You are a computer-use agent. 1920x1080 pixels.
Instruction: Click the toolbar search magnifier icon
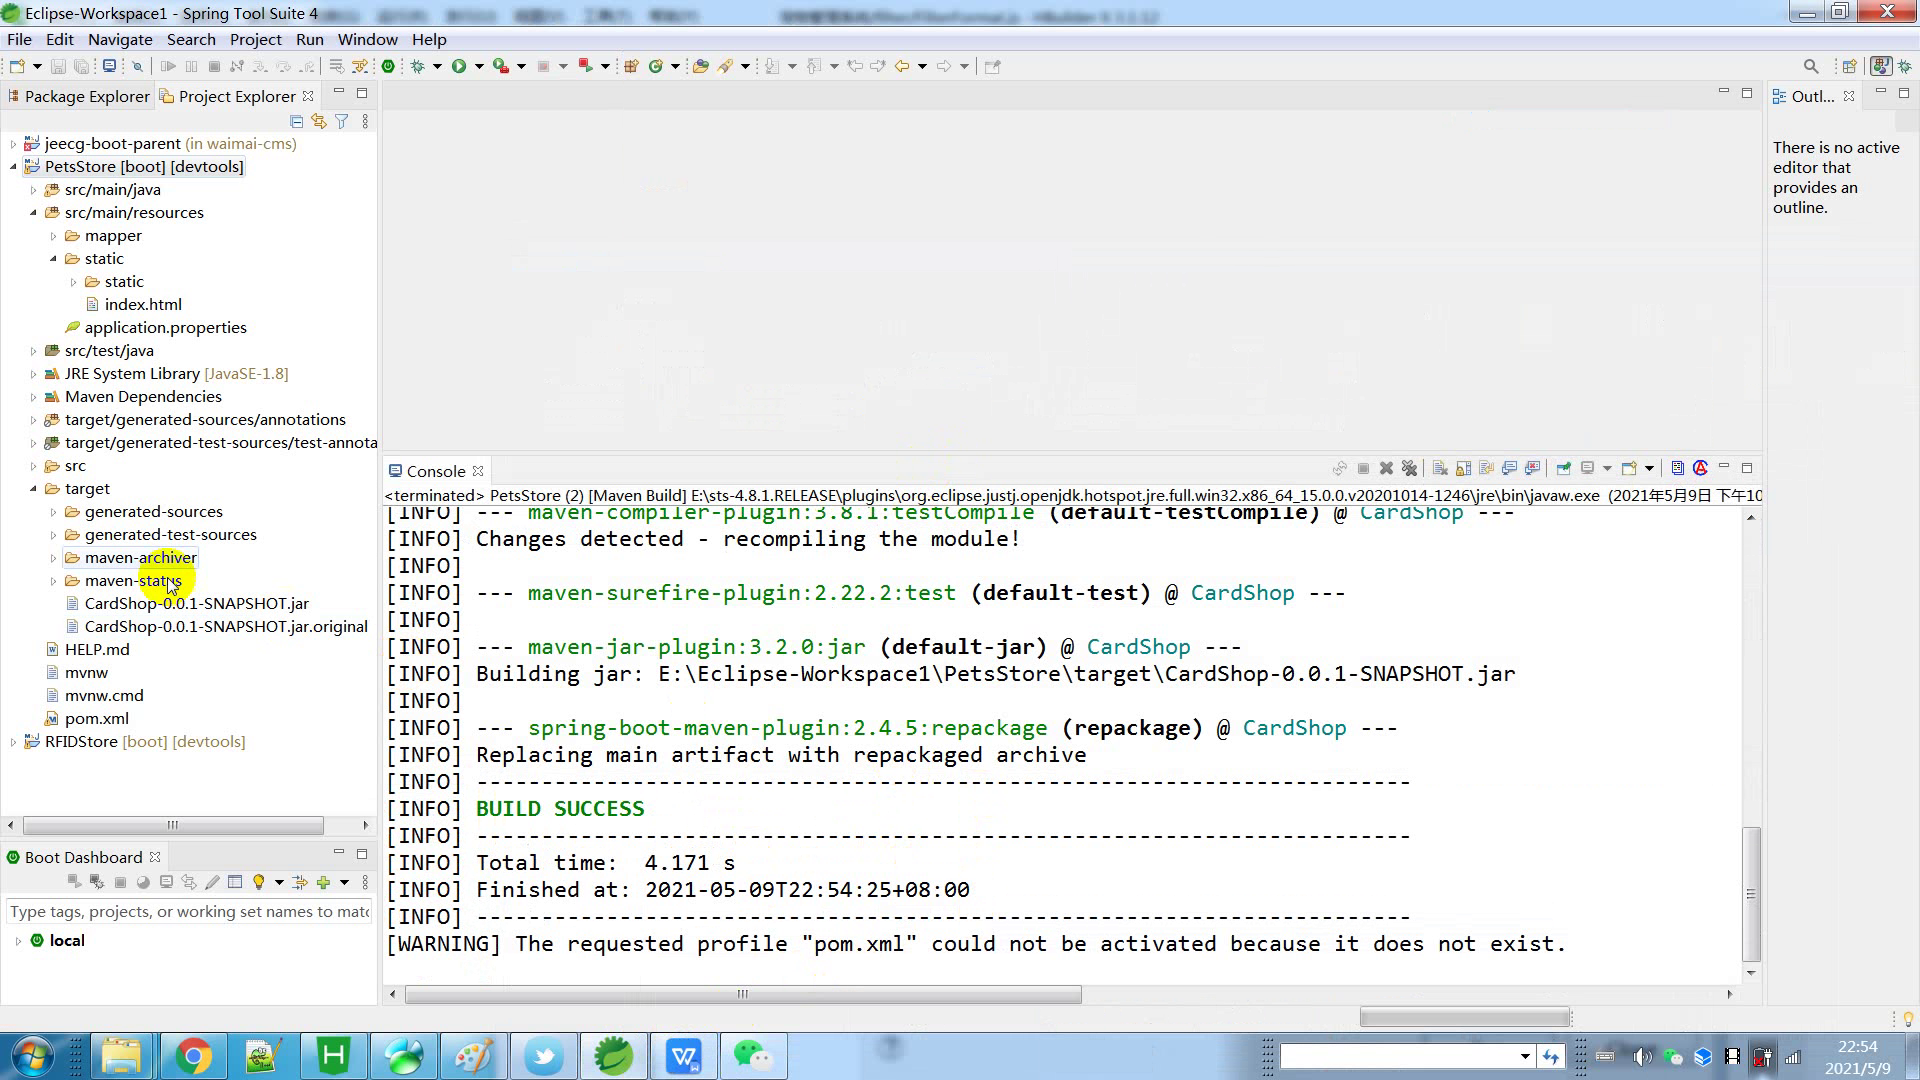point(1810,66)
